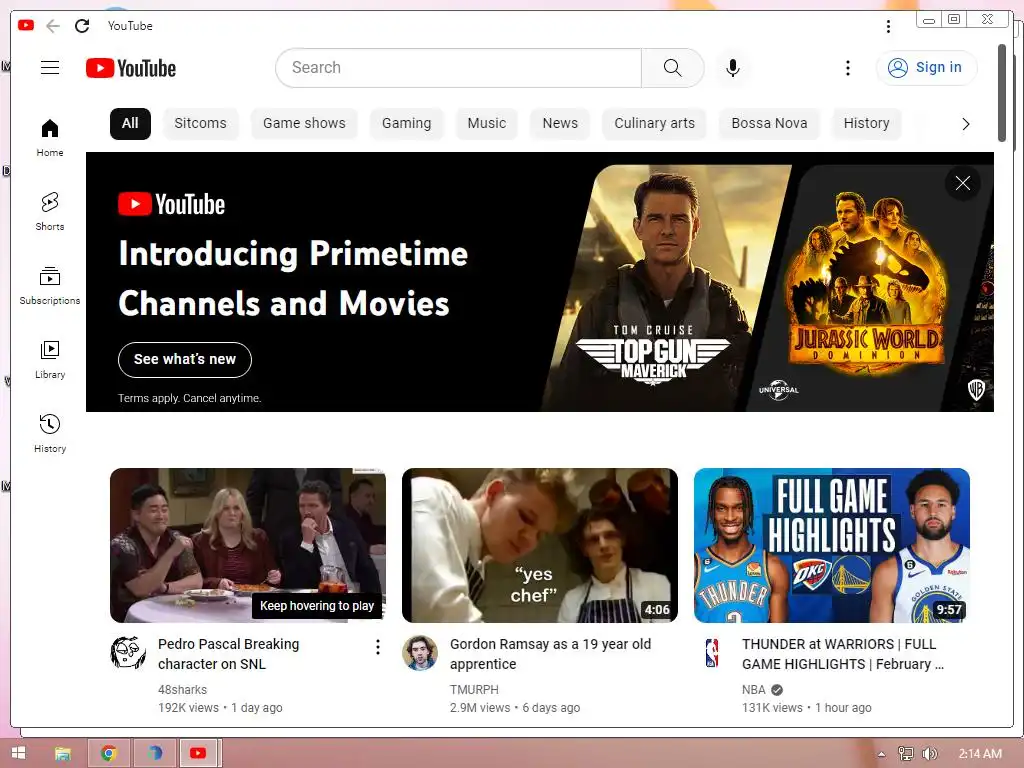Show hidden tray icons arrow

click(882, 754)
